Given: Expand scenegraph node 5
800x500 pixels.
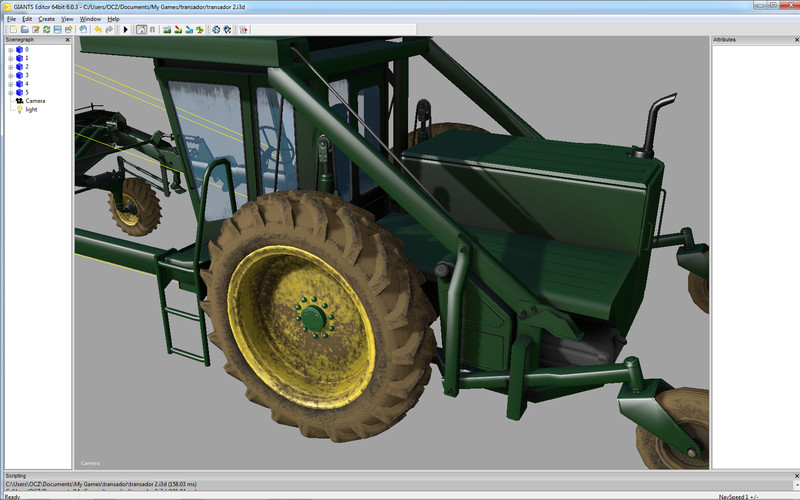Looking at the screenshot, I should pyautogui.click(x=10, y=92).
